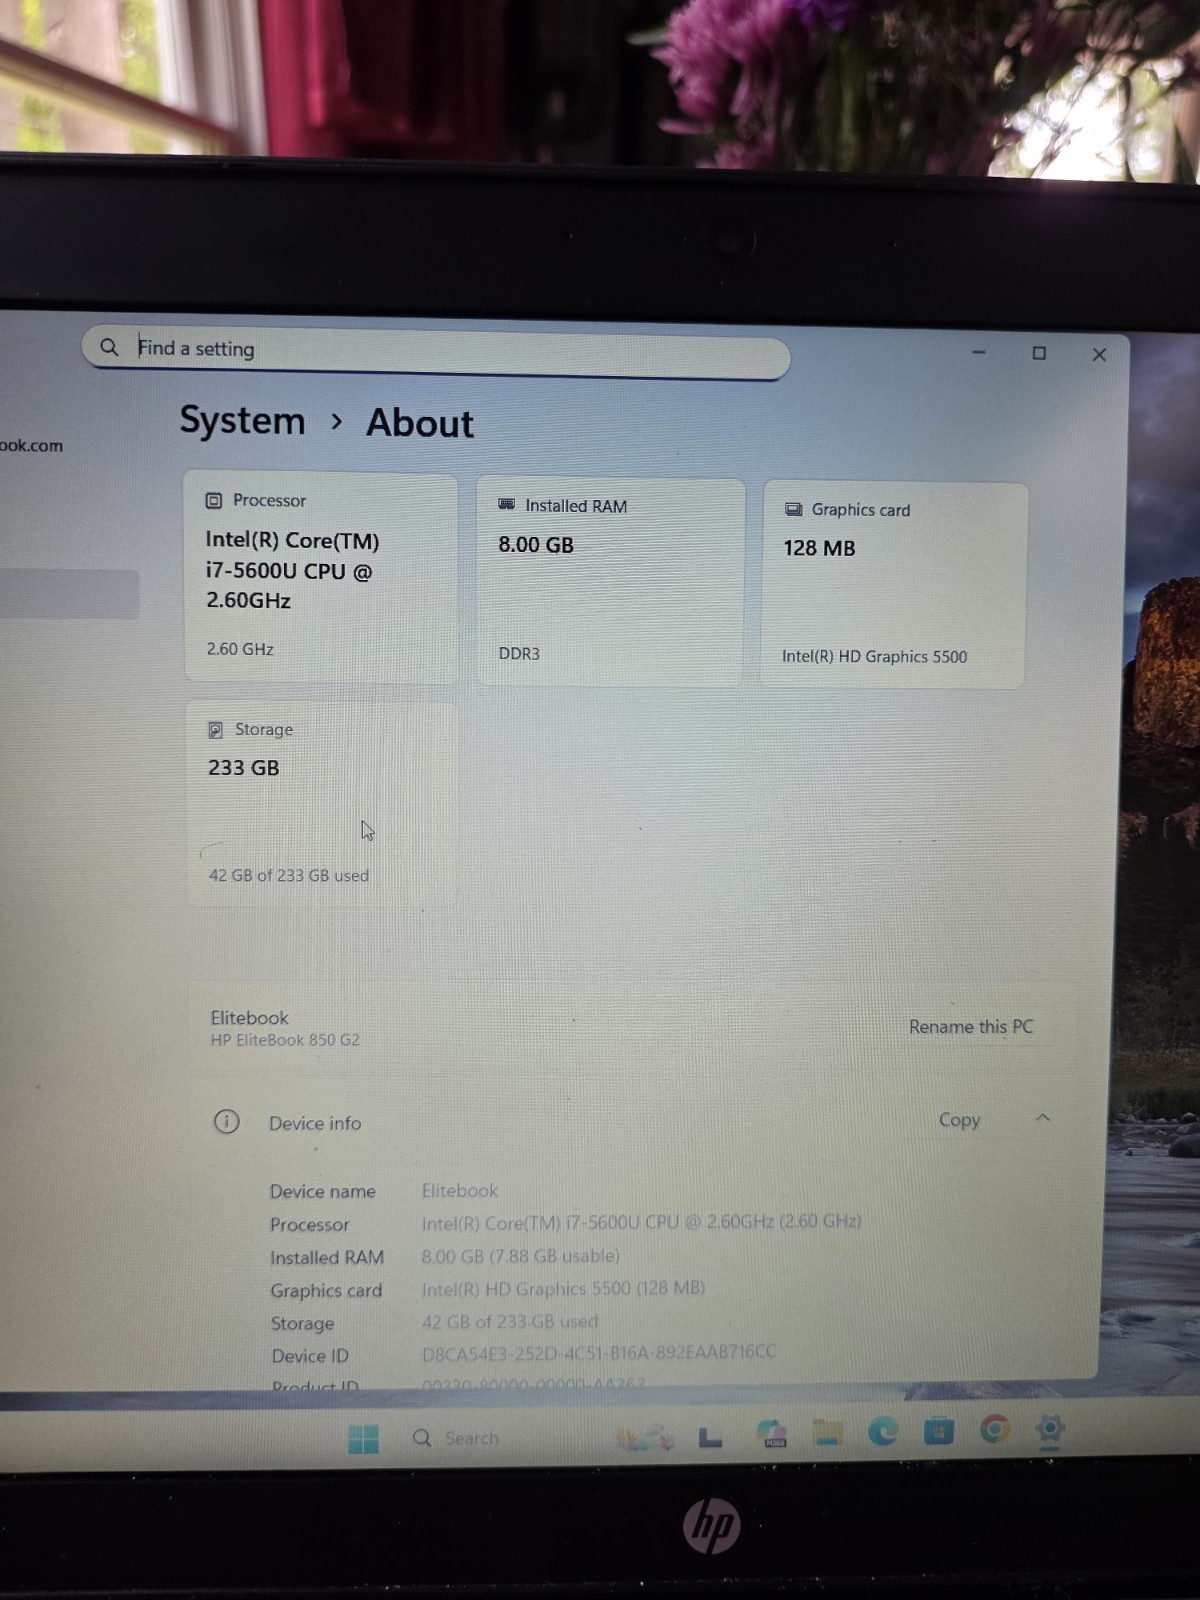Open the Task View taskbar icon
This screenshot has height=1600, width=1200.
coord(710,1437)
